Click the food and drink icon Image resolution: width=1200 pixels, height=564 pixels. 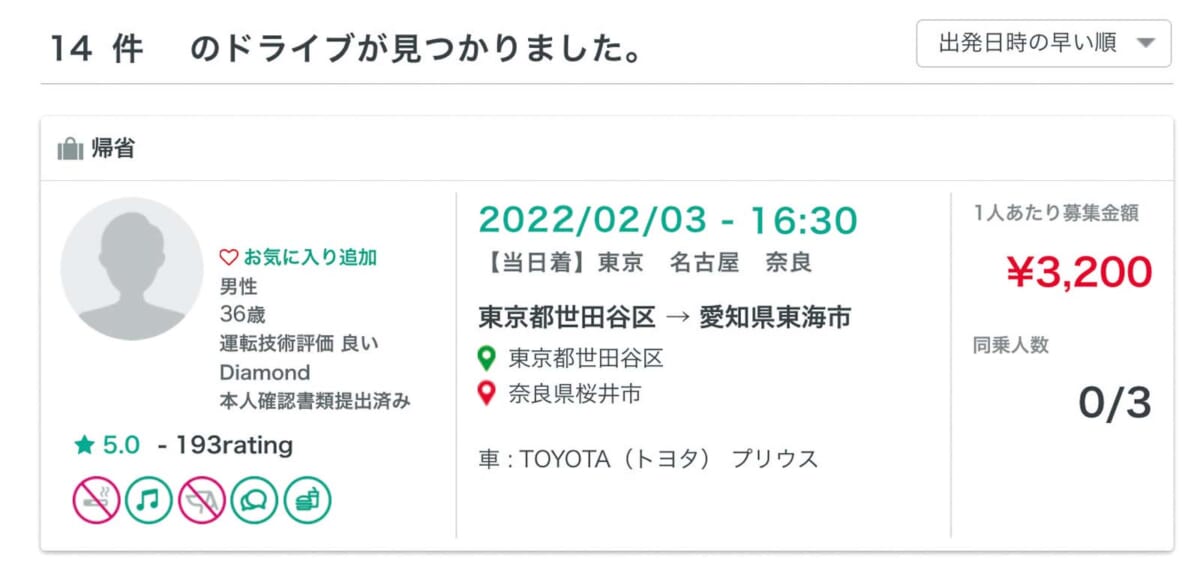coord(307,500)
